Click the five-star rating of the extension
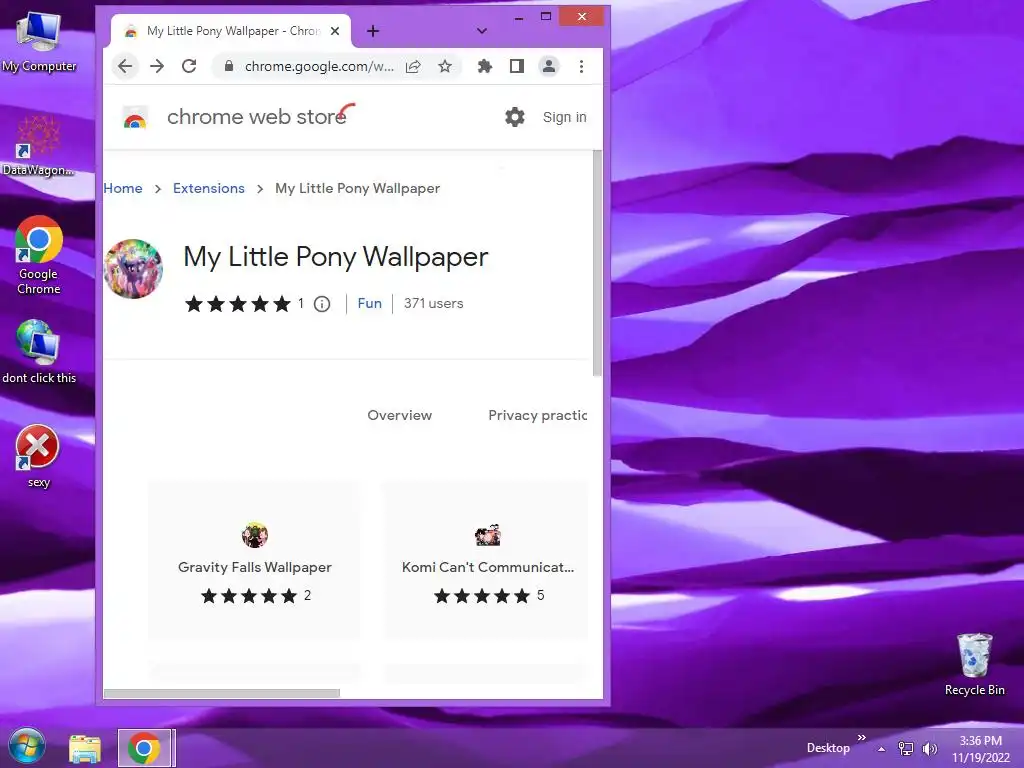This screenshot has width=1024, height=768. [x=238, y=304]
